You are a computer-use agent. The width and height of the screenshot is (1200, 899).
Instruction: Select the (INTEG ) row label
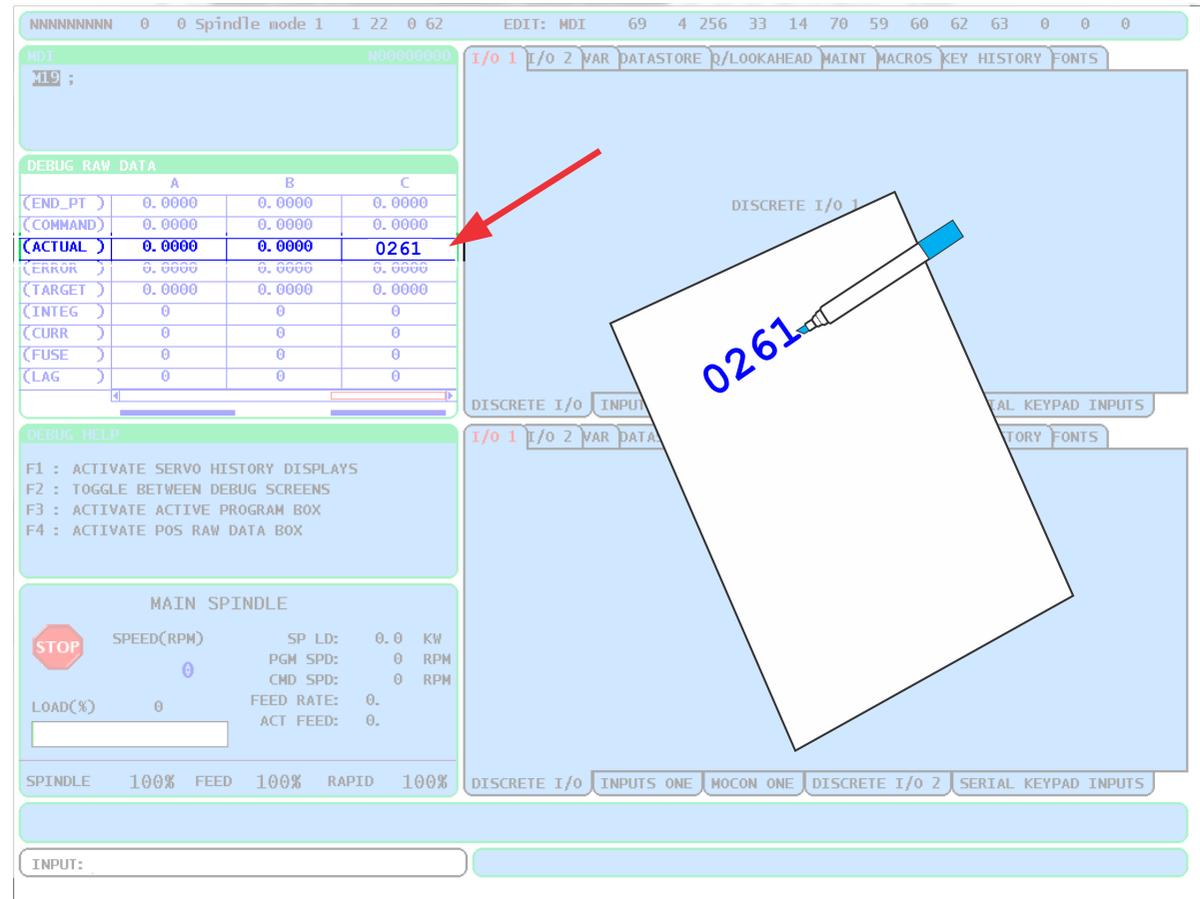tap(65, 312)
